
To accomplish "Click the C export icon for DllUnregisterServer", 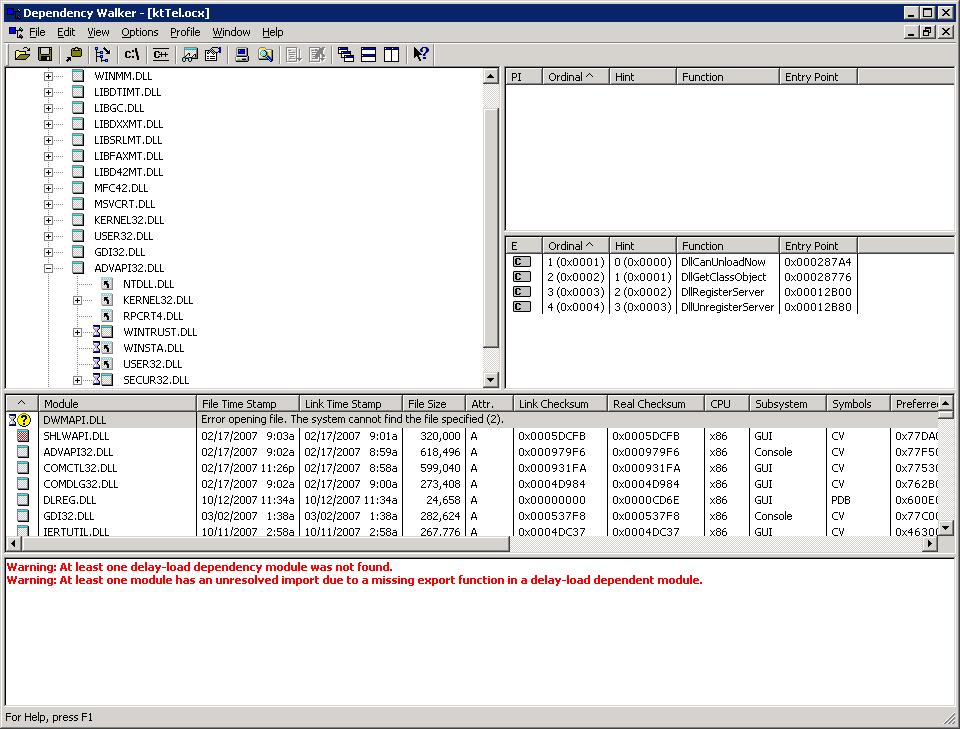I will point(522,307).
